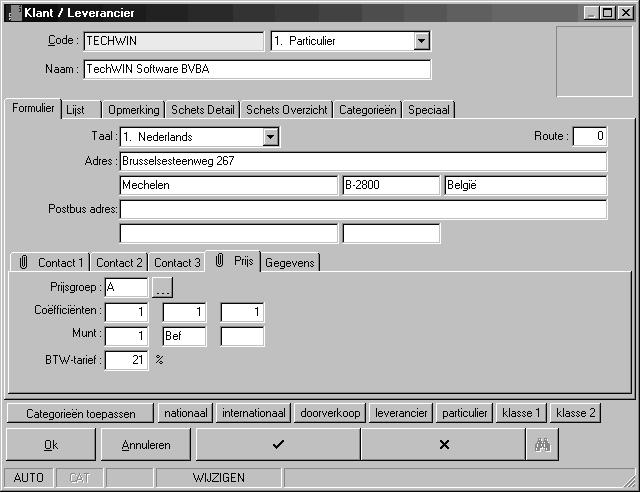Image resolution: width=640 pixels, height=493 pixels.
Task: Click the postal code field B-2800
Action: 391,185
